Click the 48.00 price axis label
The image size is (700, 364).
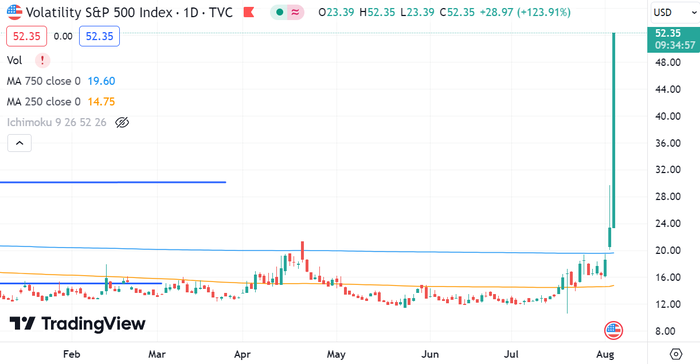point(668,63)
